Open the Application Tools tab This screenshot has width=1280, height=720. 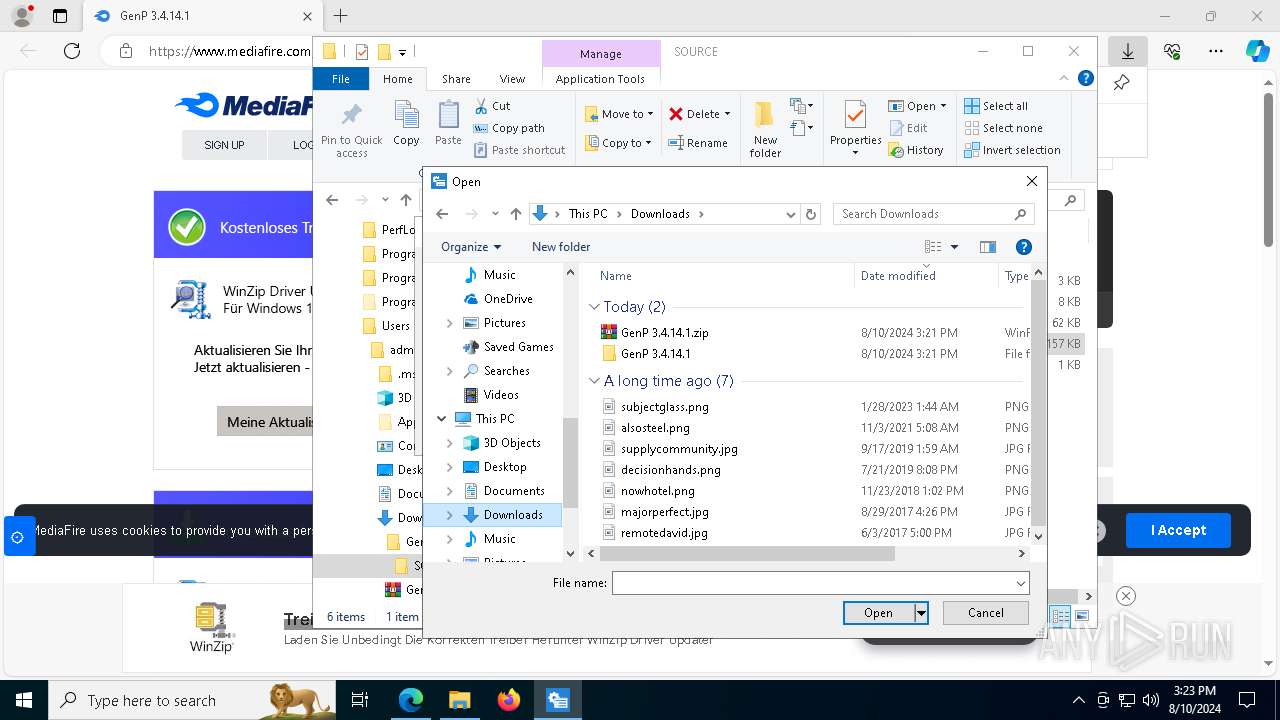pos(600,79)
